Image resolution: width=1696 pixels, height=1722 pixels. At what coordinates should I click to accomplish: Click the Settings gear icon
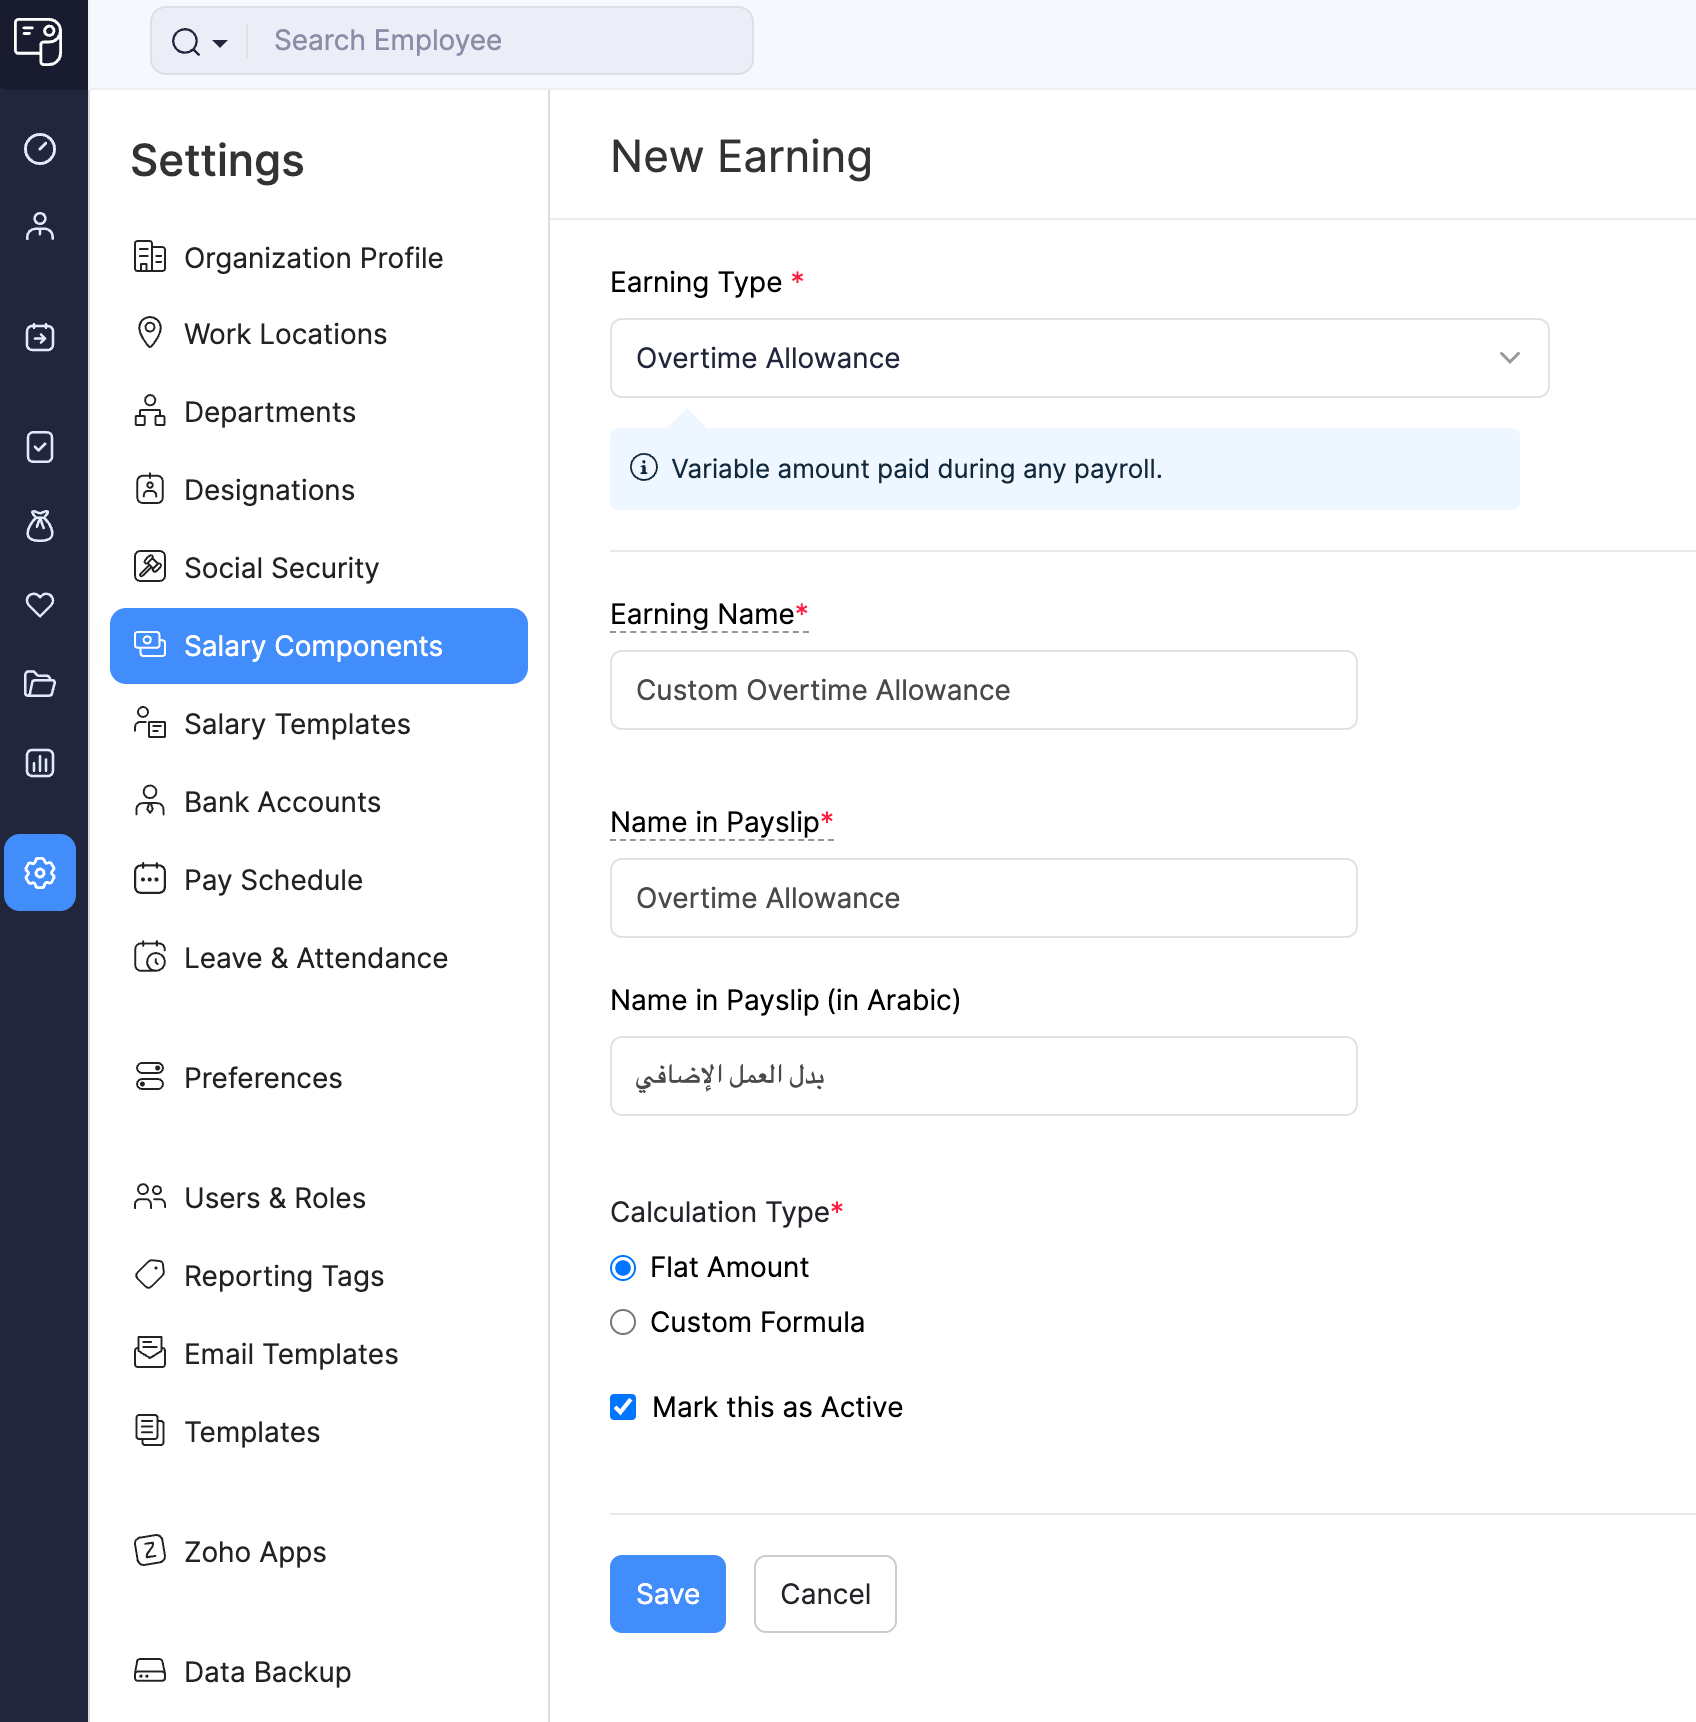point(40,873)
